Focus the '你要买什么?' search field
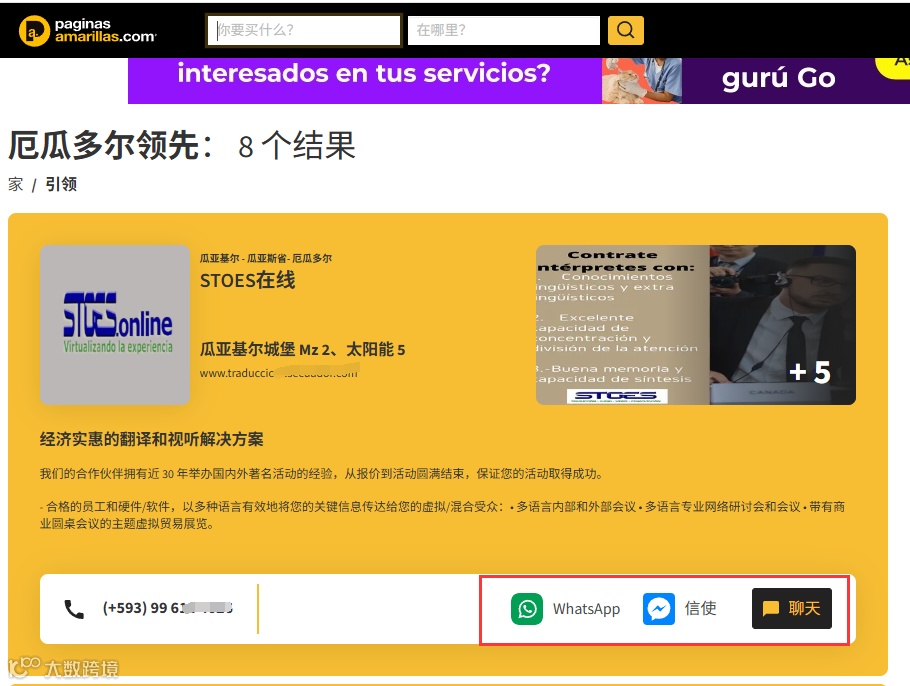The width and height of the screenshot is (910, 686). (x=304, y=30)
